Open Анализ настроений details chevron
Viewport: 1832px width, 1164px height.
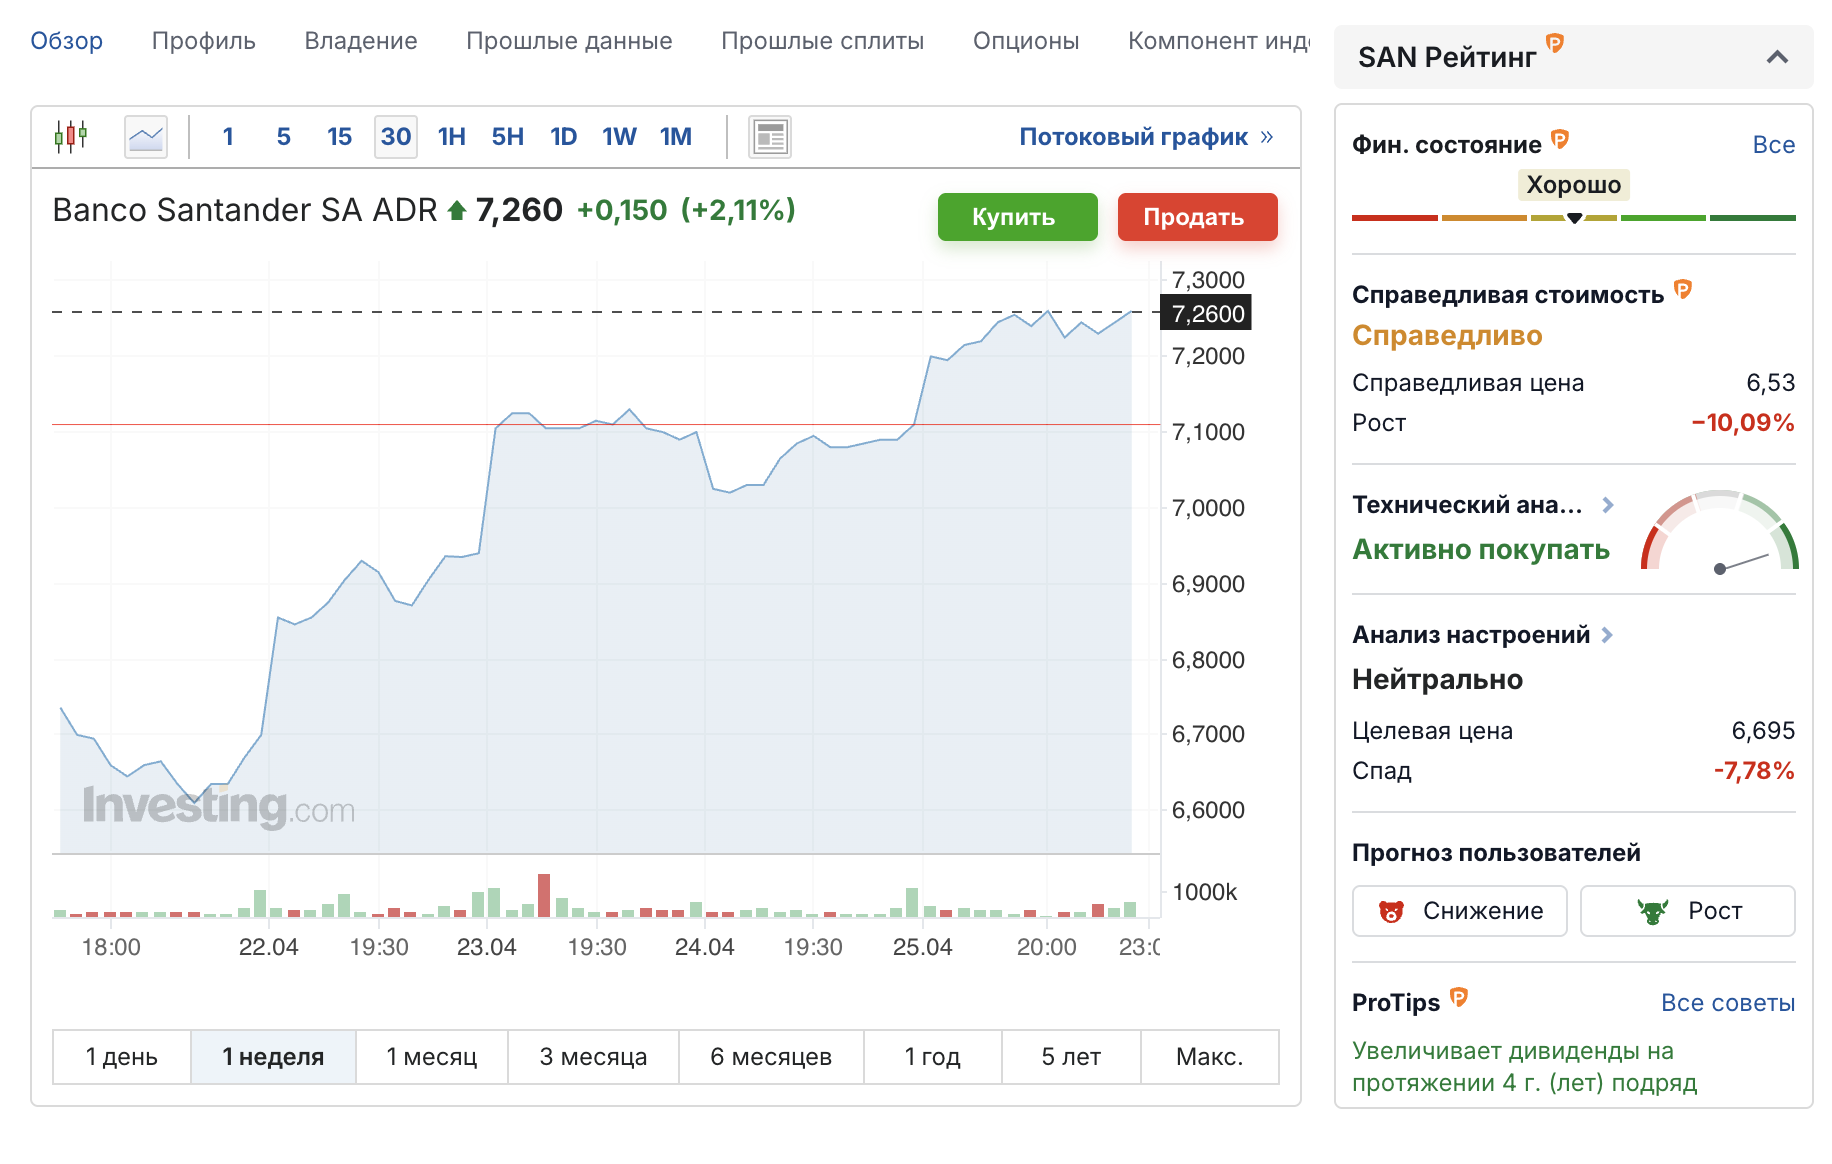click(x=1607, y=635)
